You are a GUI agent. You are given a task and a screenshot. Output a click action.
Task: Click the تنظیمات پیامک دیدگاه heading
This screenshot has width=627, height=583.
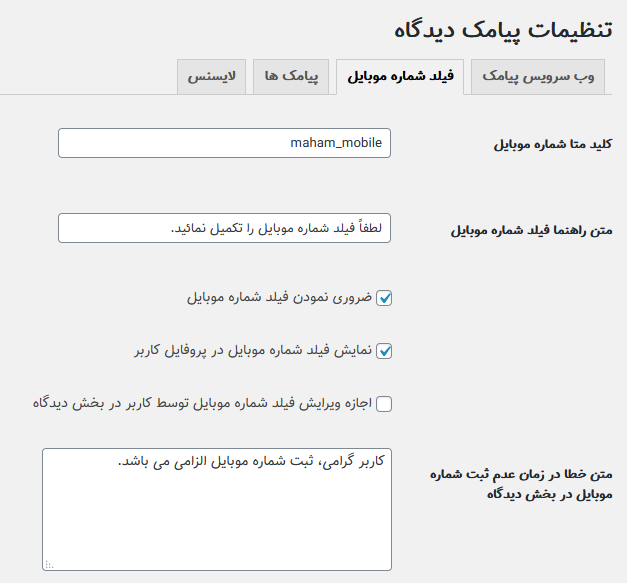point(503,30)
